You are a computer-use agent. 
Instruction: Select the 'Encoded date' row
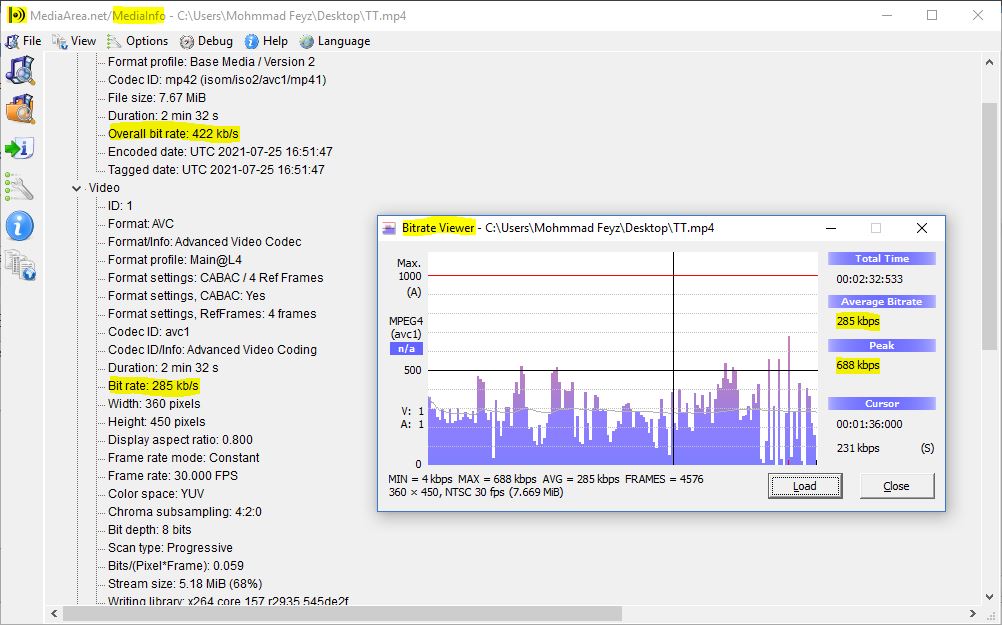(x=220, y=152)
